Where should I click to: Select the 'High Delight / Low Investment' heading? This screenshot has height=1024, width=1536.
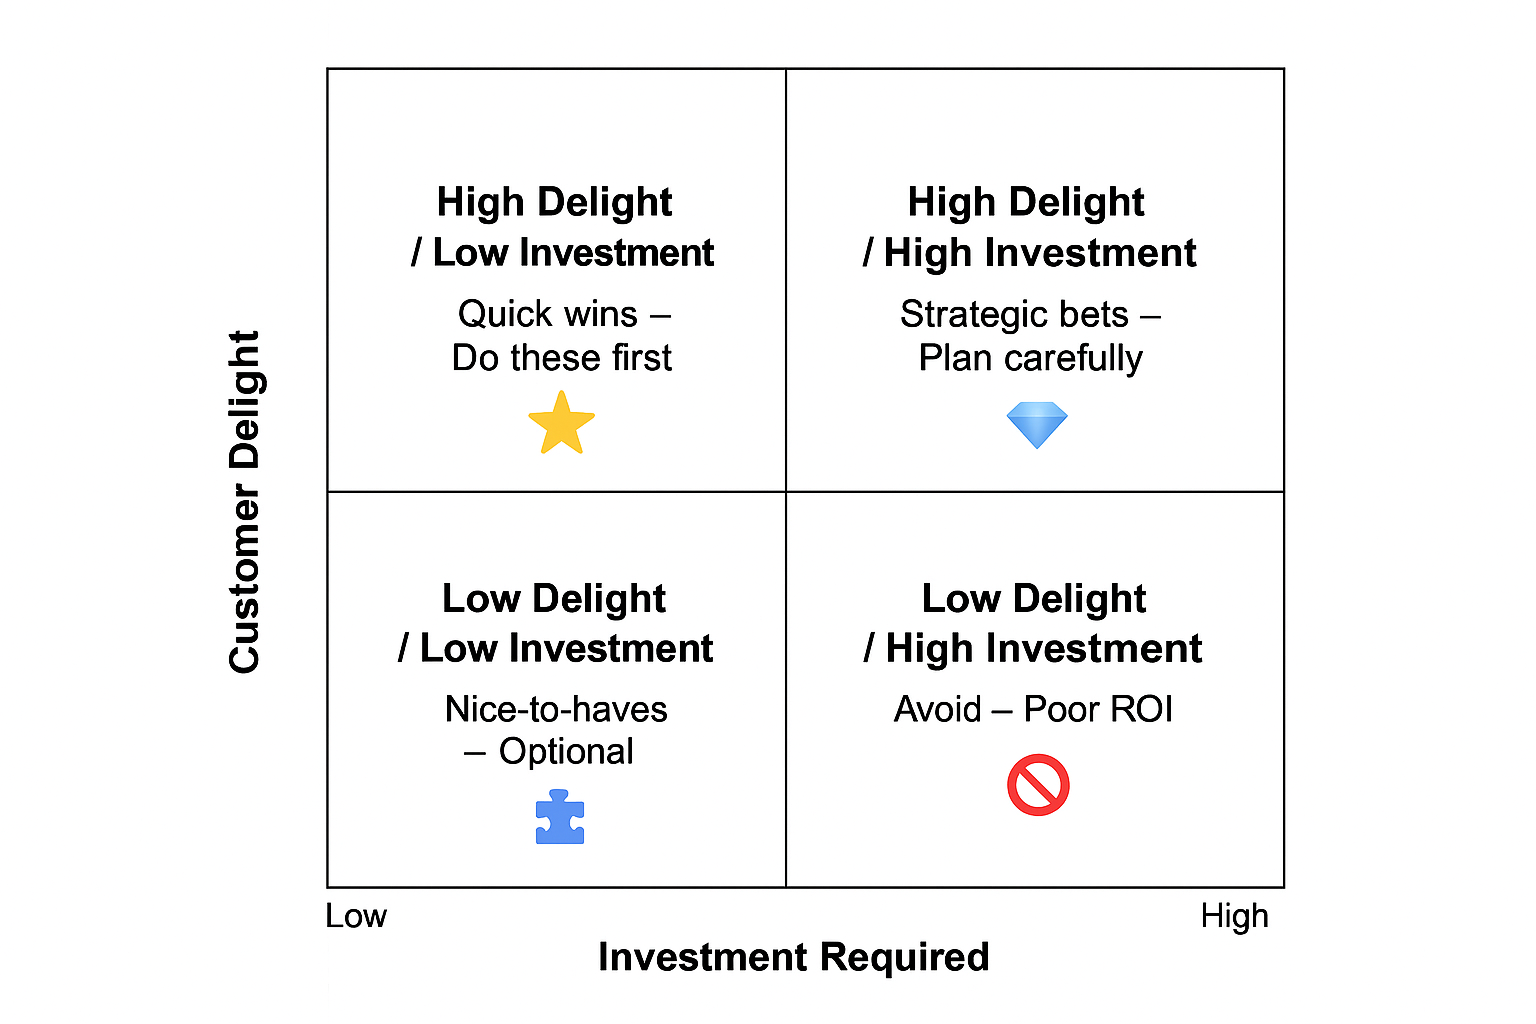tap(561, 228)
